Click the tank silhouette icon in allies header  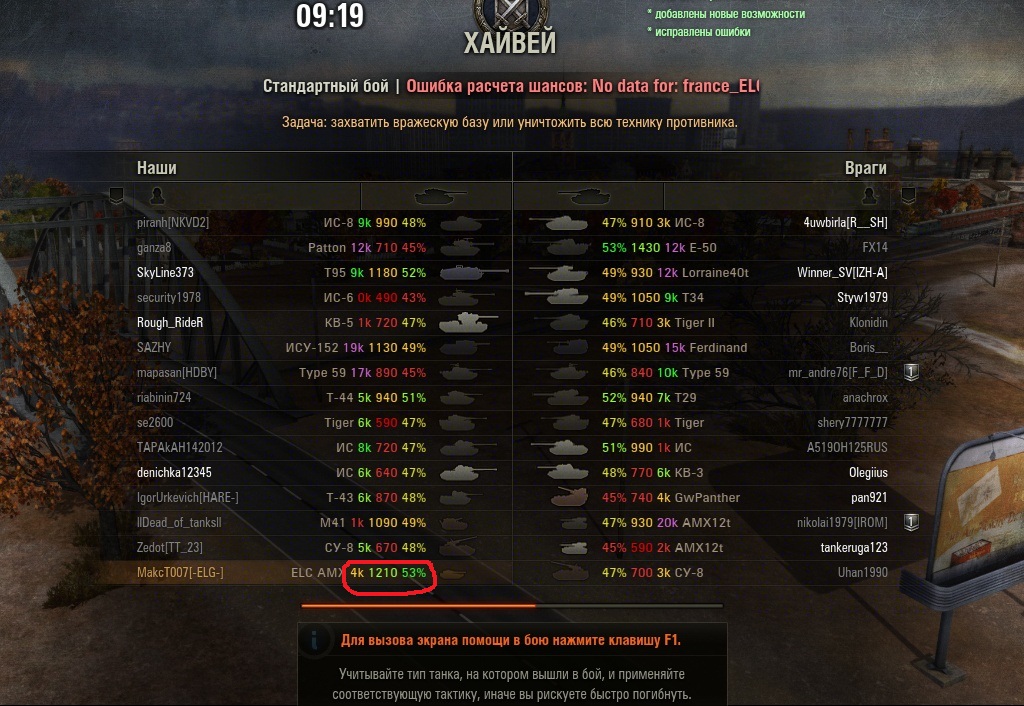[440, 195]
